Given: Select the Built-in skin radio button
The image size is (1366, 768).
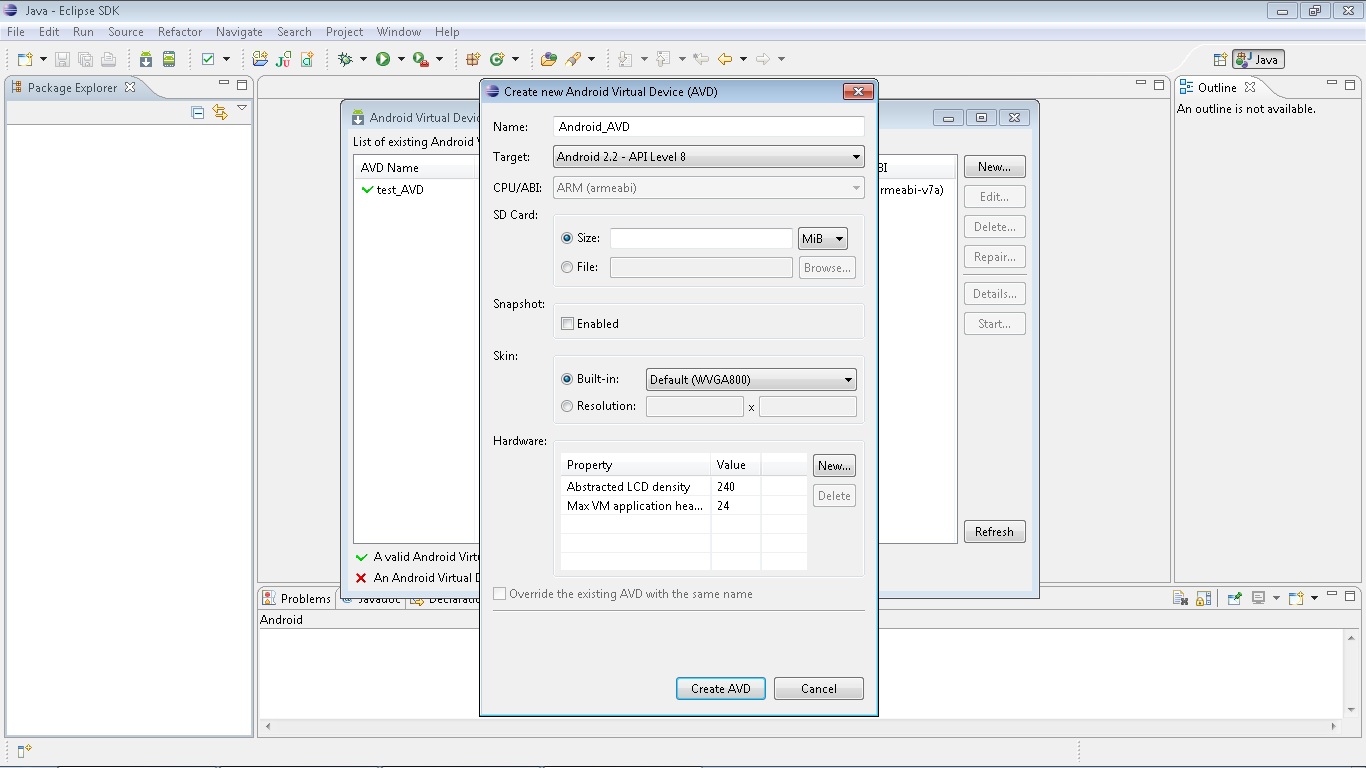Looking at the screenshot, I should [568, 379].
